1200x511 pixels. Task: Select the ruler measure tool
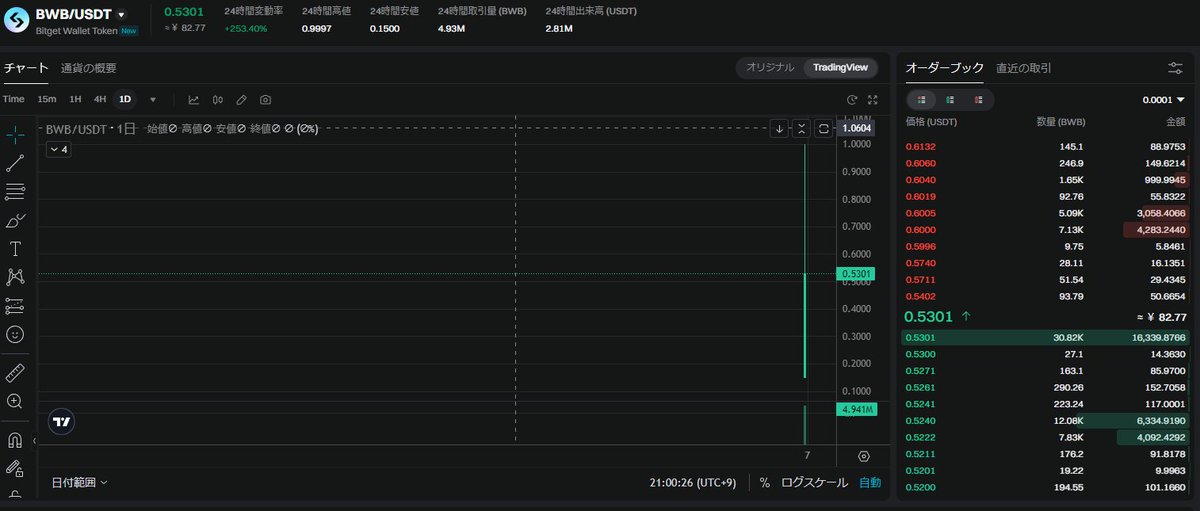coord(15,372)
